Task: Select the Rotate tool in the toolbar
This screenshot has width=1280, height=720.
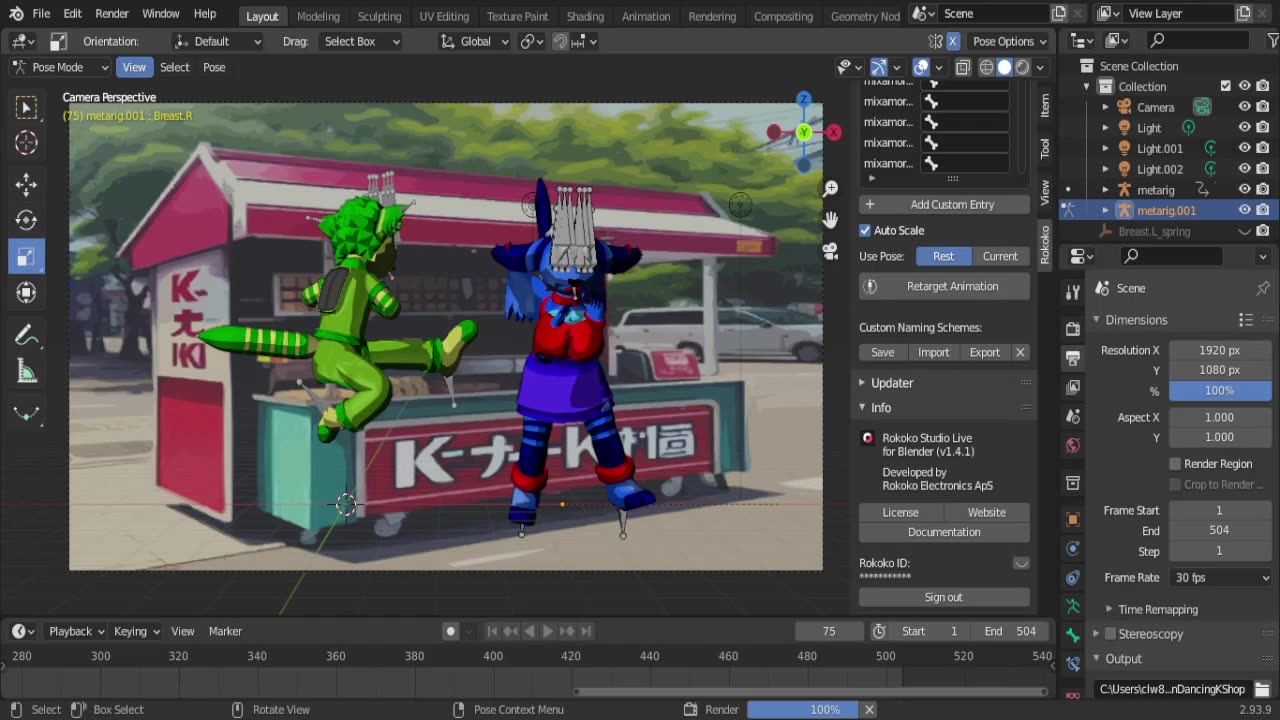Action: click(26, 220)
